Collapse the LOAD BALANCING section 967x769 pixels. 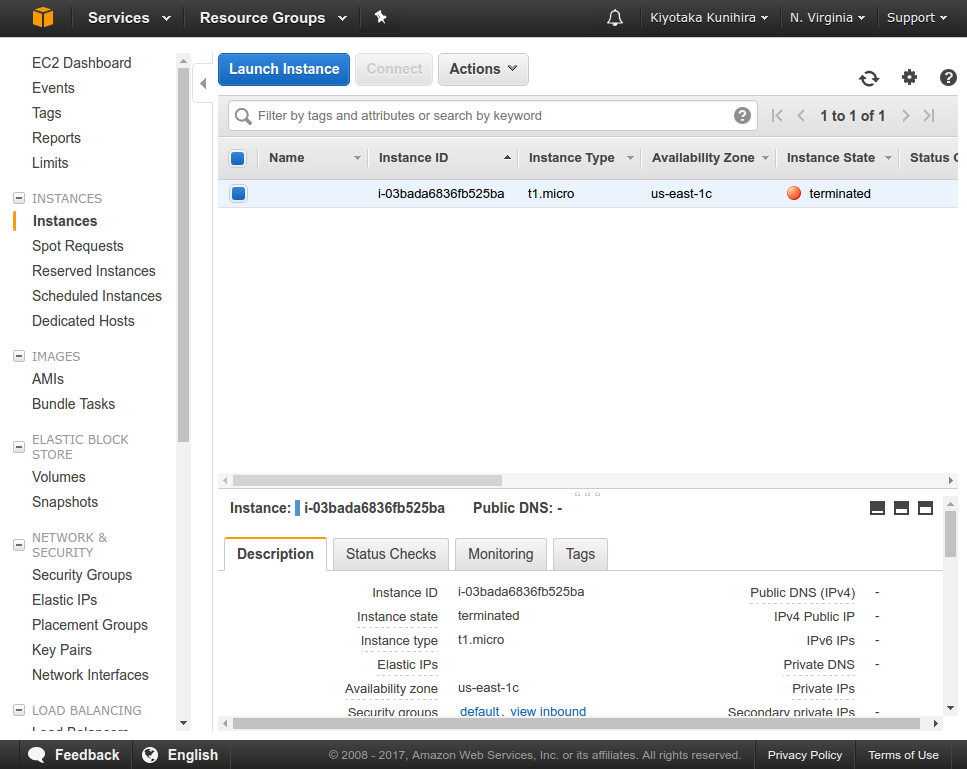tap(19, 710)
